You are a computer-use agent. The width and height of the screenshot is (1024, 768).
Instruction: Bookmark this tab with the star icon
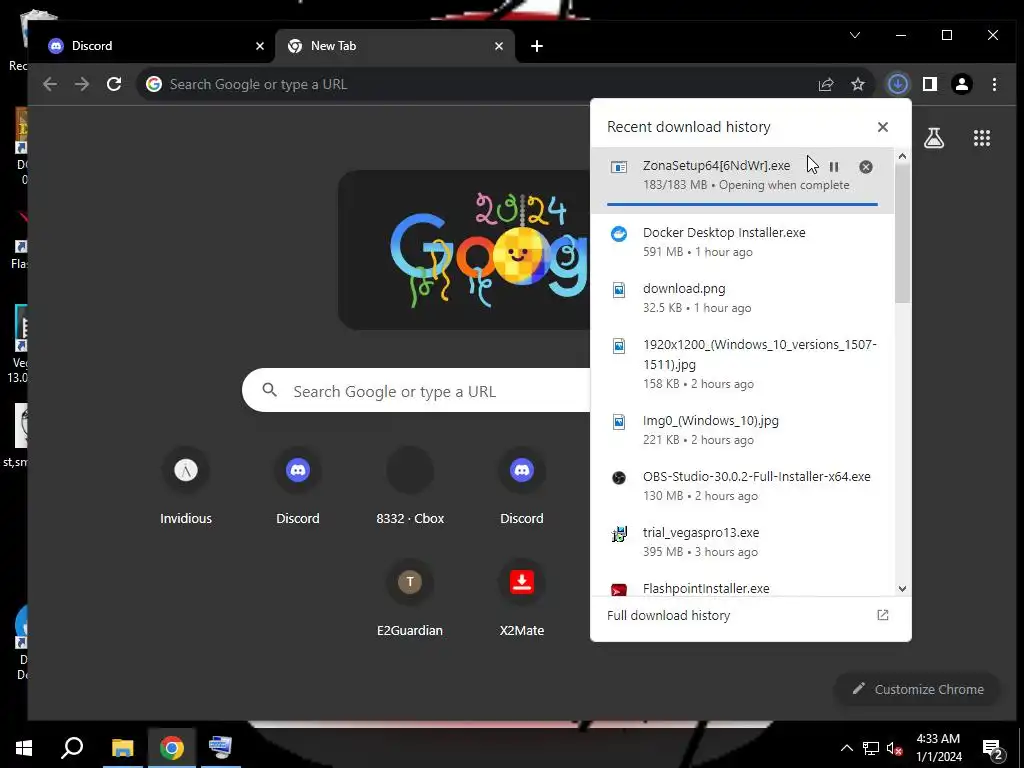pos(858,84)
